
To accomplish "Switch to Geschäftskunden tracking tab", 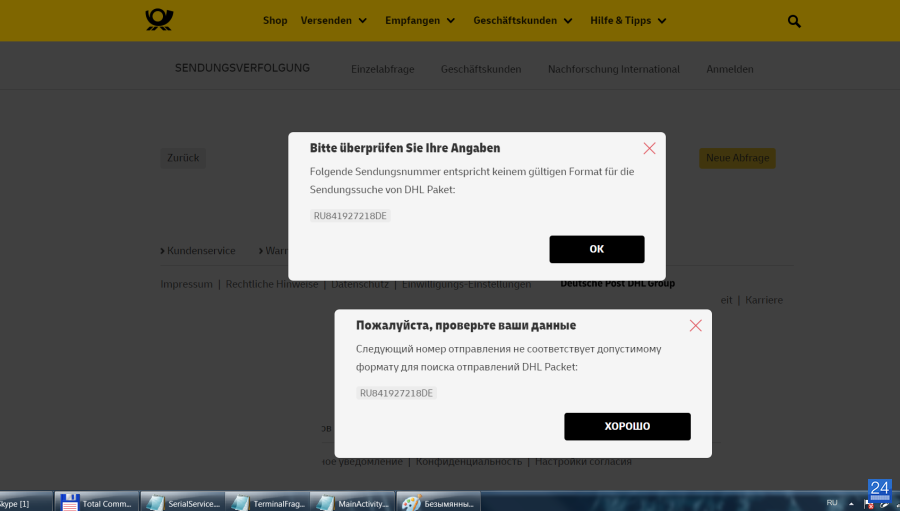I will (481, 69).
